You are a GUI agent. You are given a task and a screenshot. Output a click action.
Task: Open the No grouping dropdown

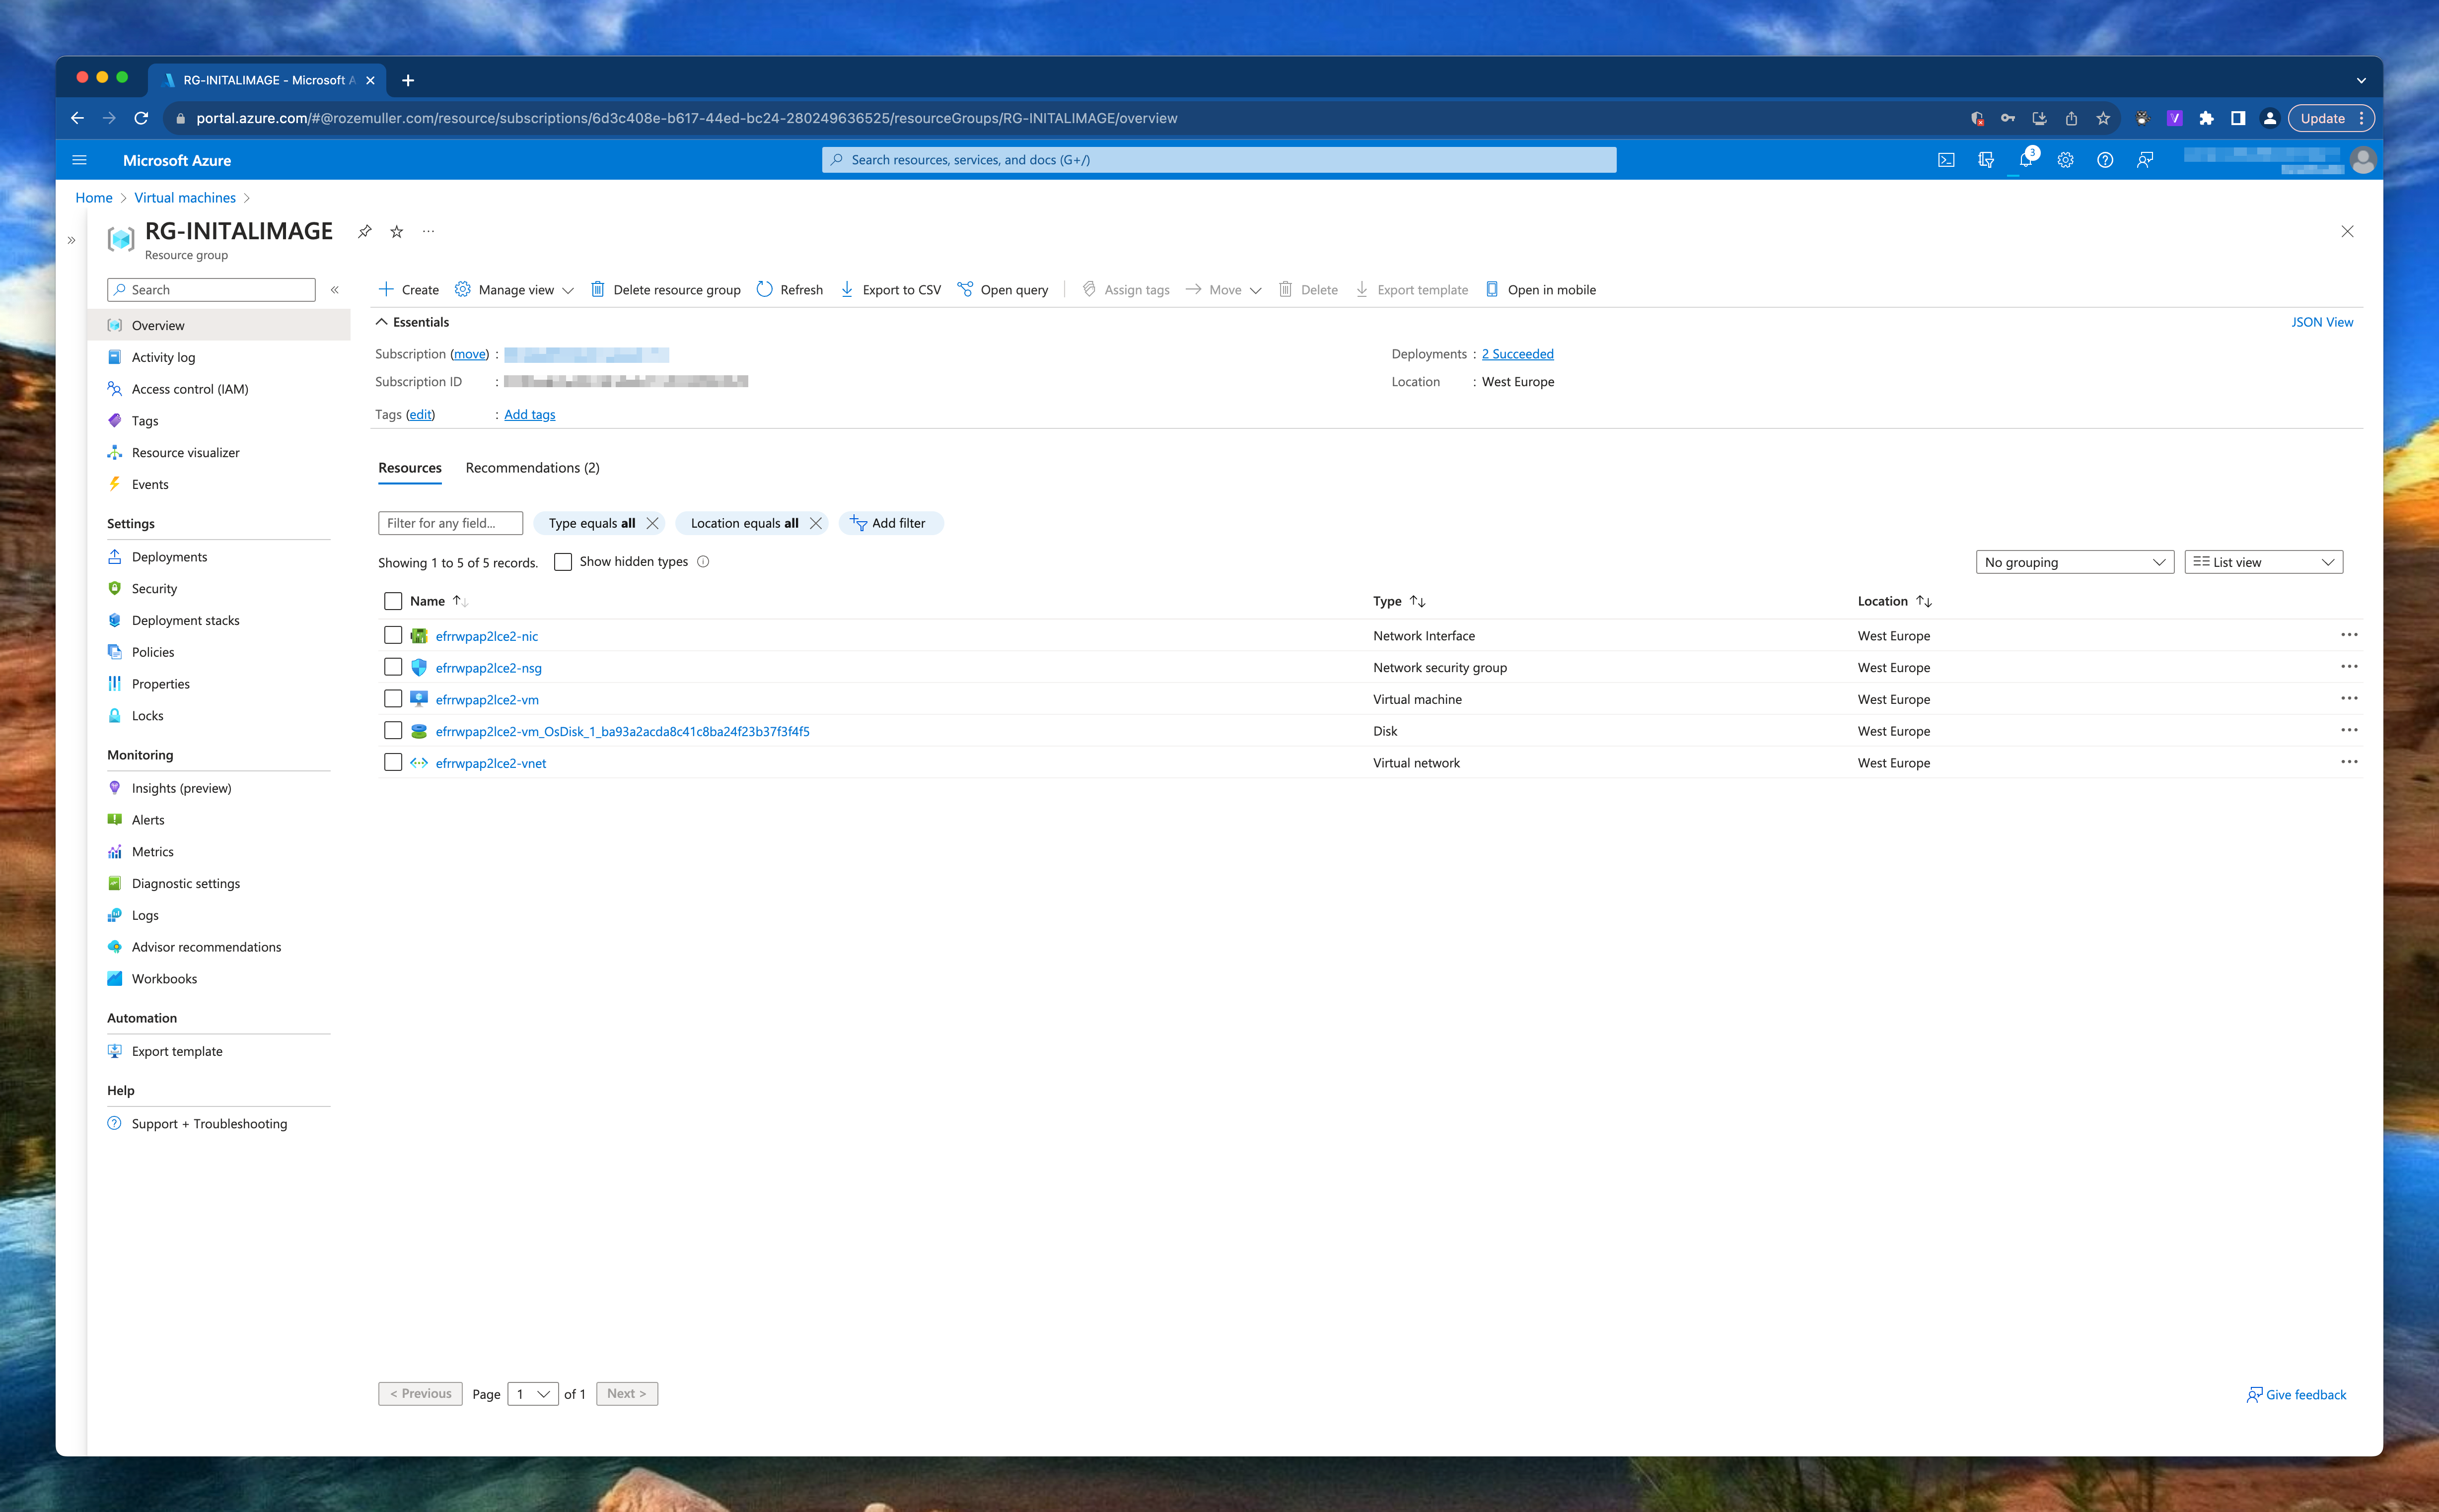click(x=2073, y=562)
